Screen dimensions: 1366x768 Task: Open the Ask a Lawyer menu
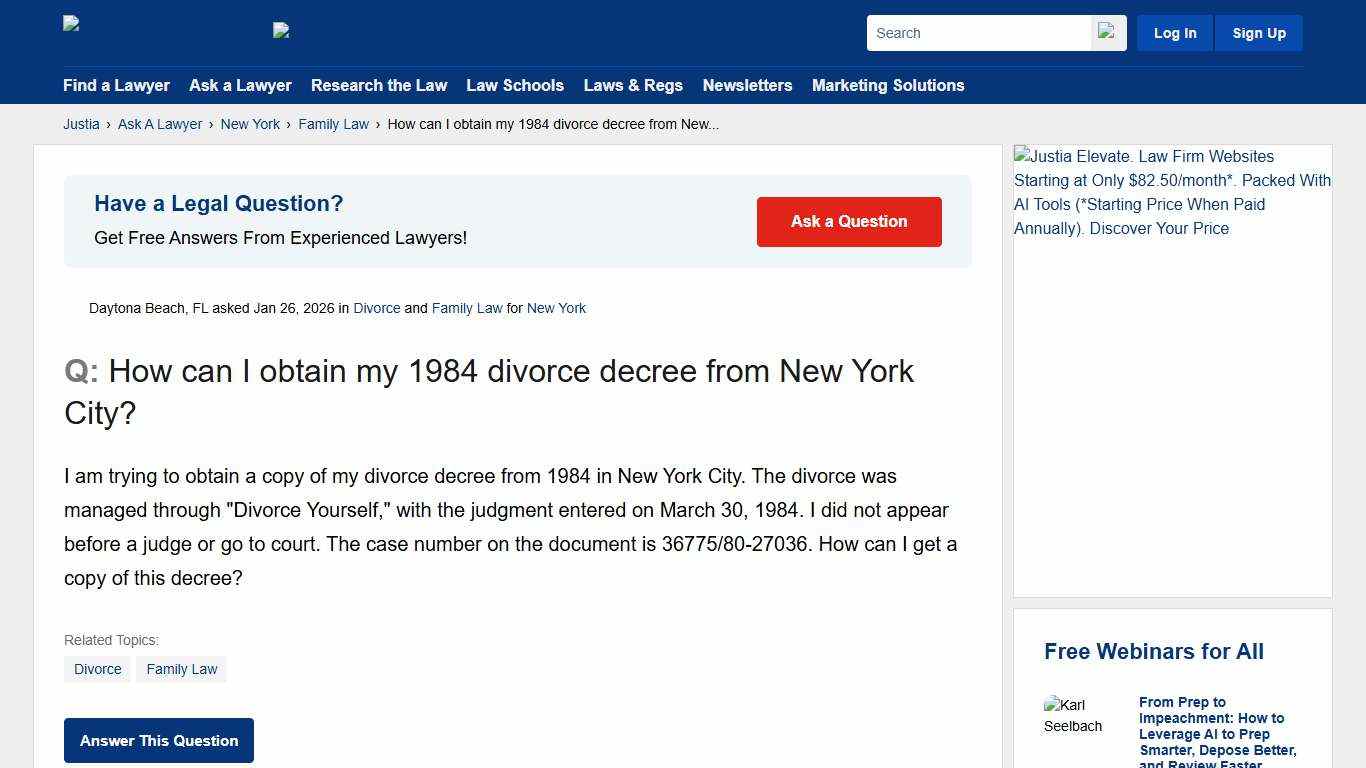[240, 86]
